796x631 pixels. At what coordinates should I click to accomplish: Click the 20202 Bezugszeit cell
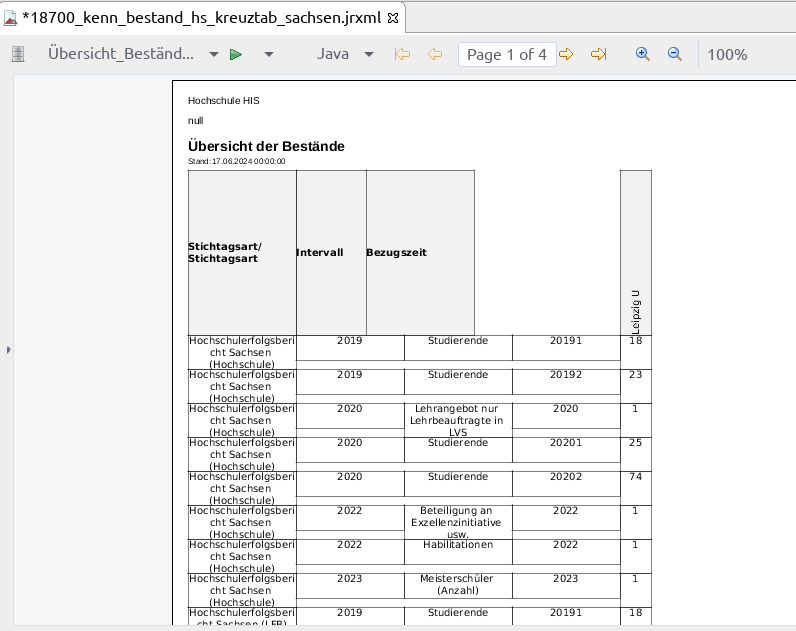coord(566,484)
